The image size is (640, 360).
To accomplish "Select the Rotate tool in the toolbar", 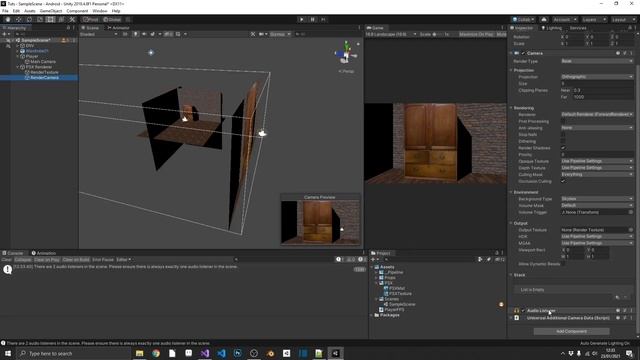I will (x=29, y=19).
